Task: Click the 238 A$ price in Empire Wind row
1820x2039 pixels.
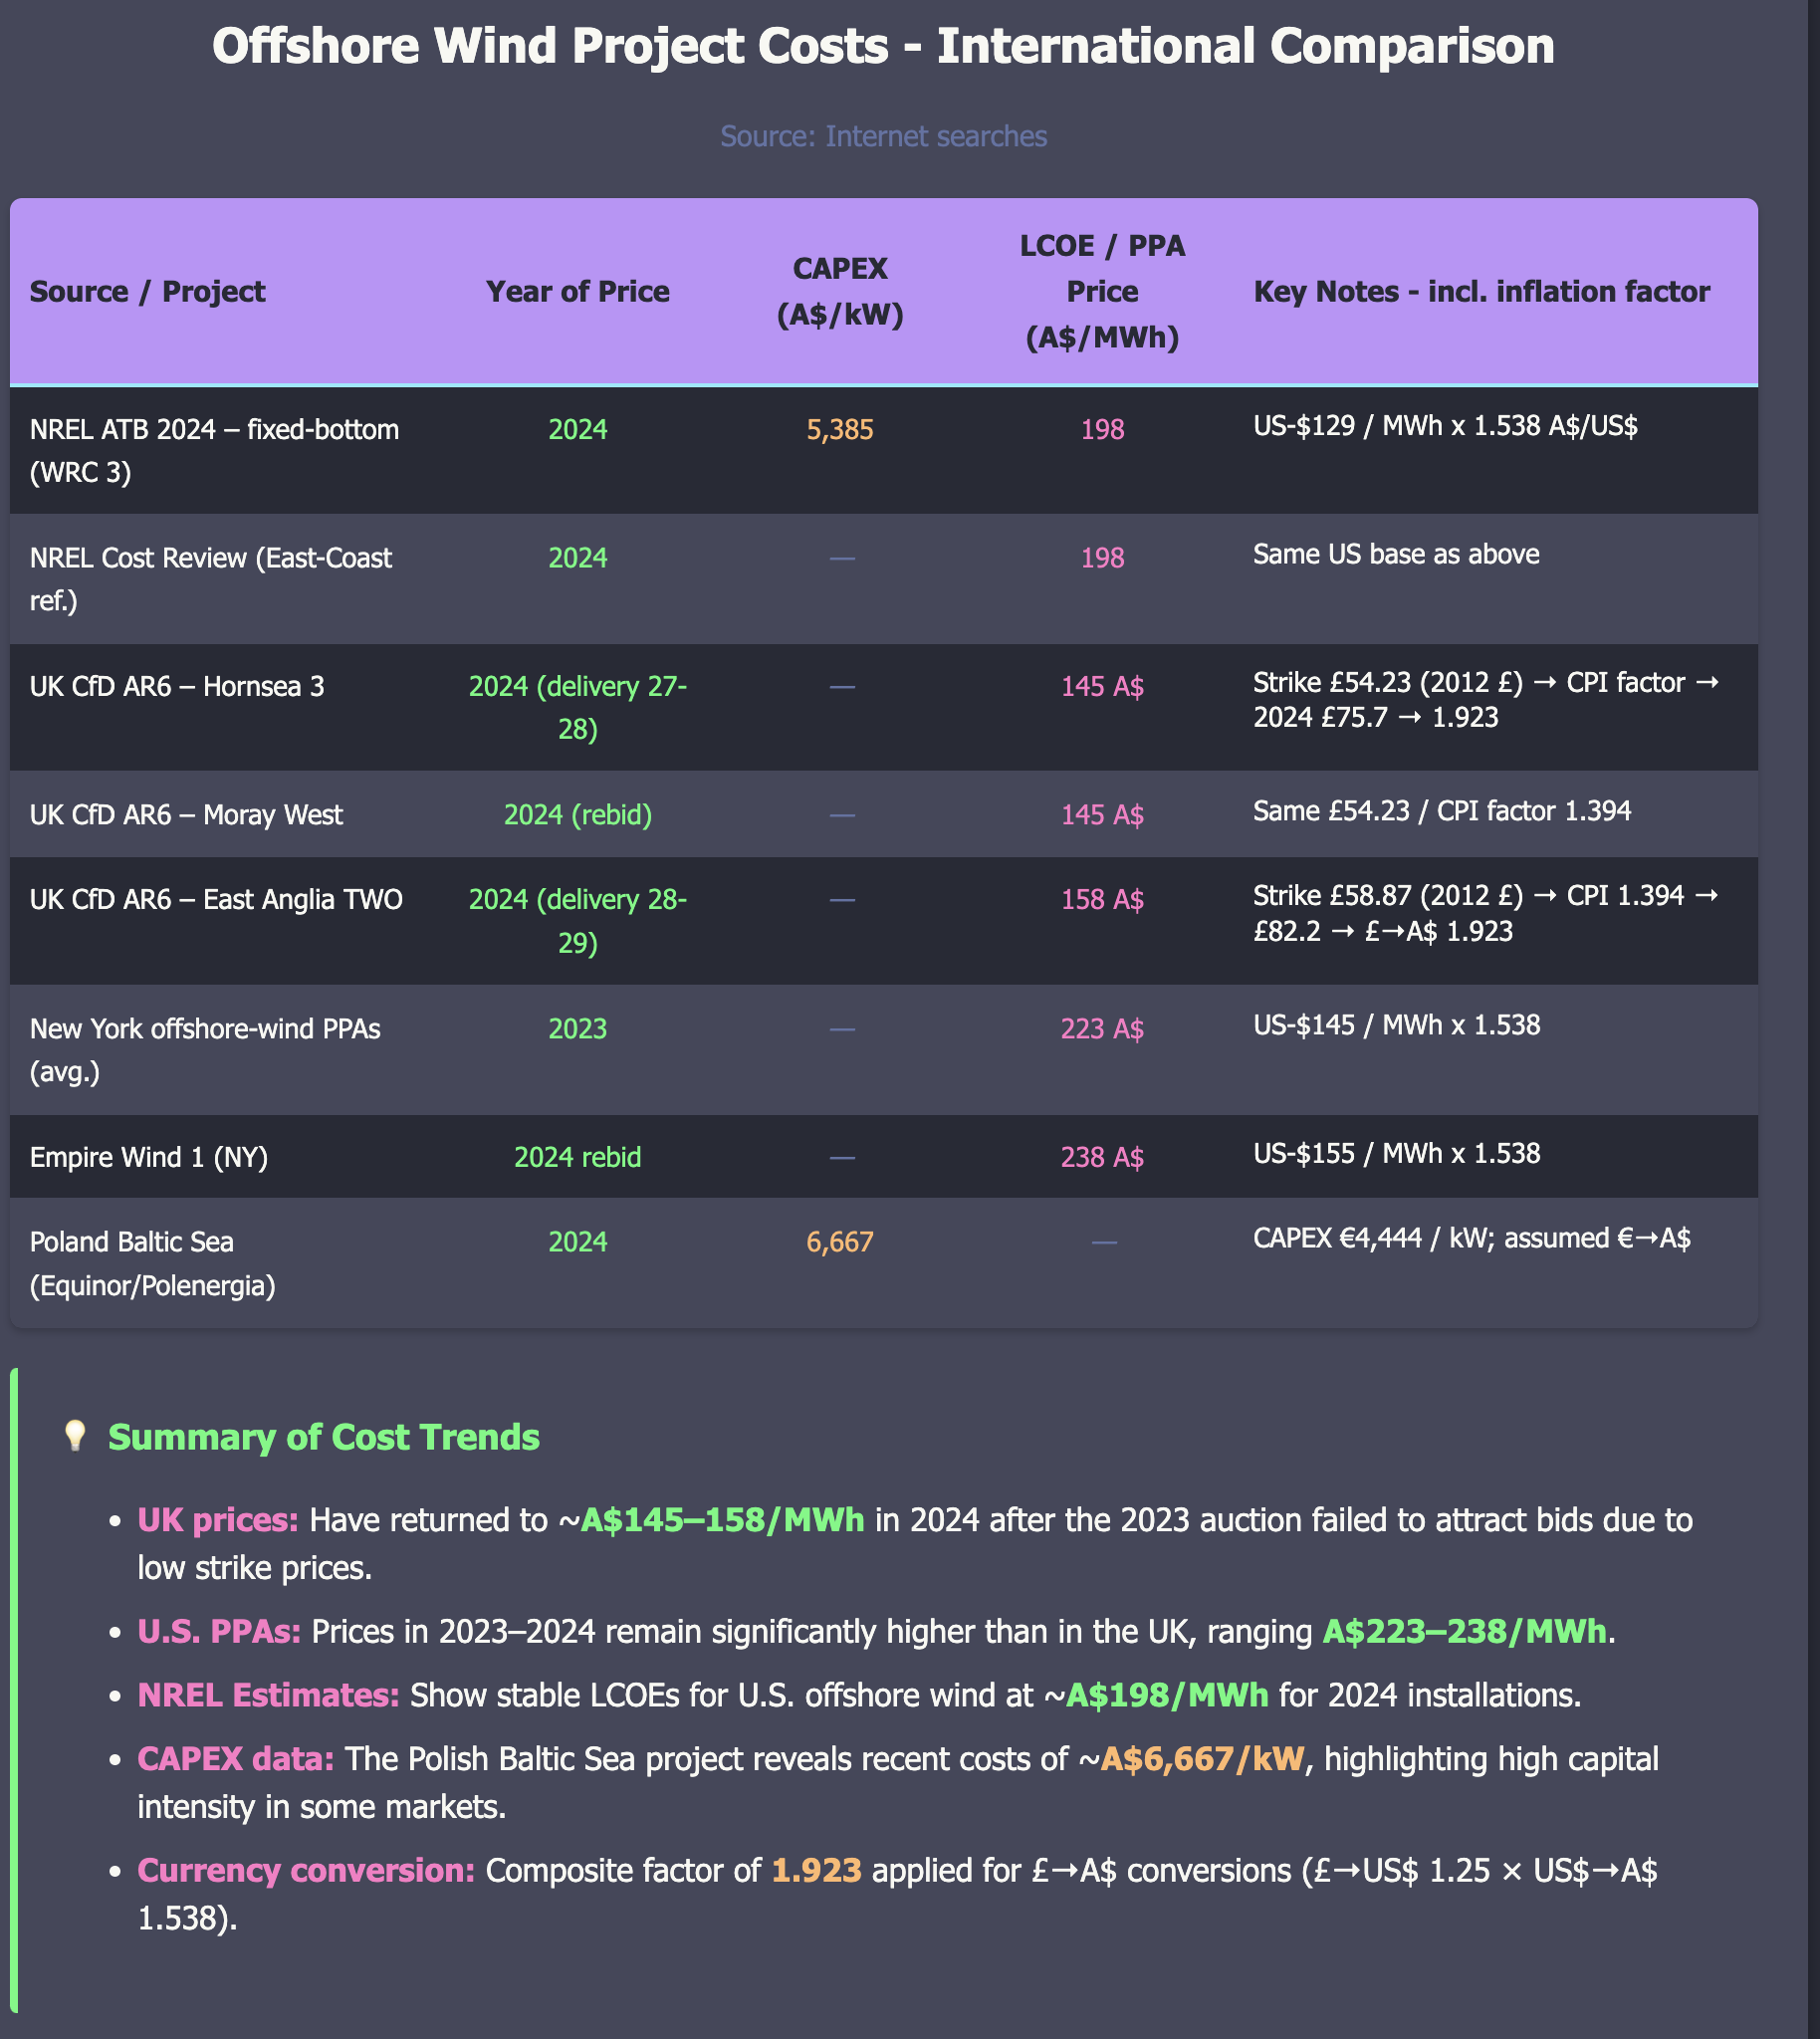Action: 1102,1157
